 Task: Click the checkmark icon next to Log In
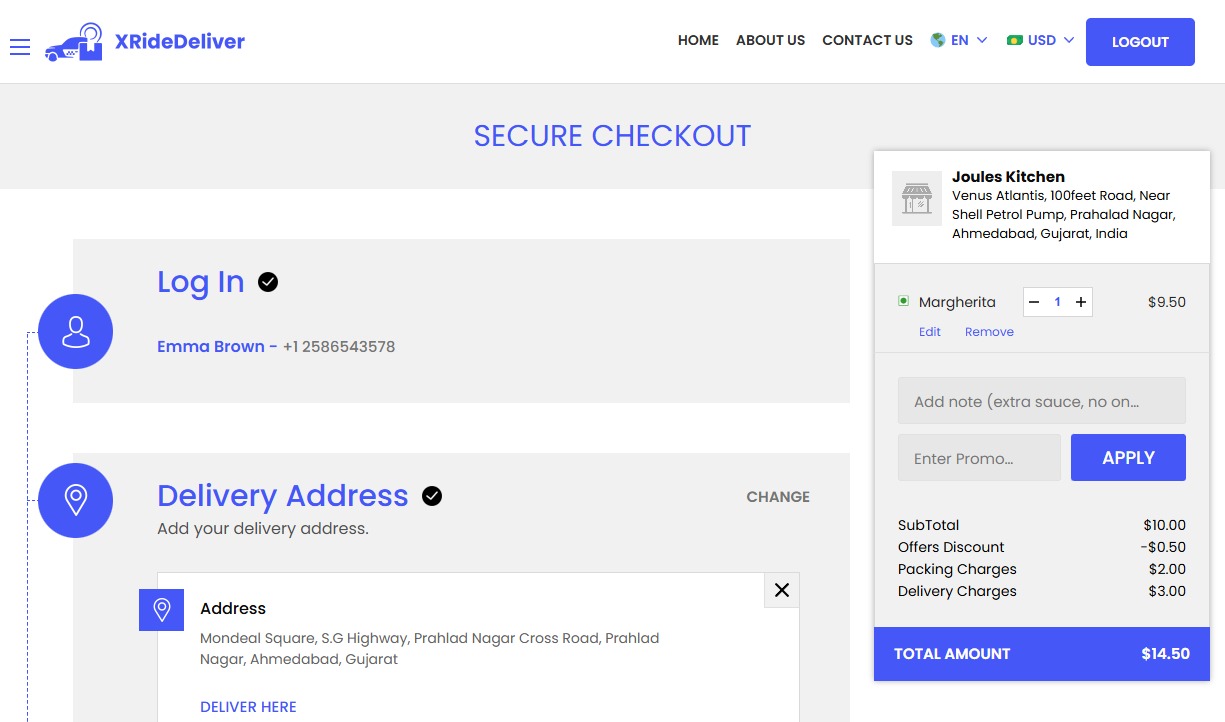267,282
